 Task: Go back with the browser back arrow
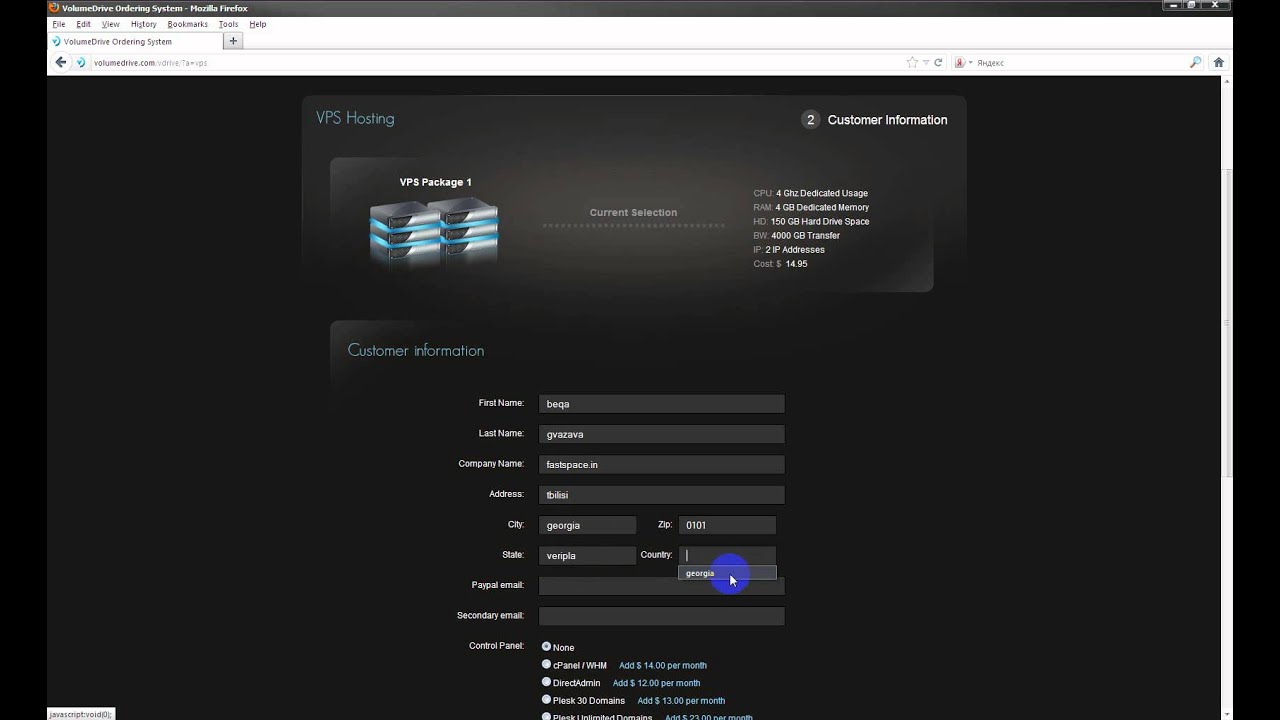click(60, 62)
